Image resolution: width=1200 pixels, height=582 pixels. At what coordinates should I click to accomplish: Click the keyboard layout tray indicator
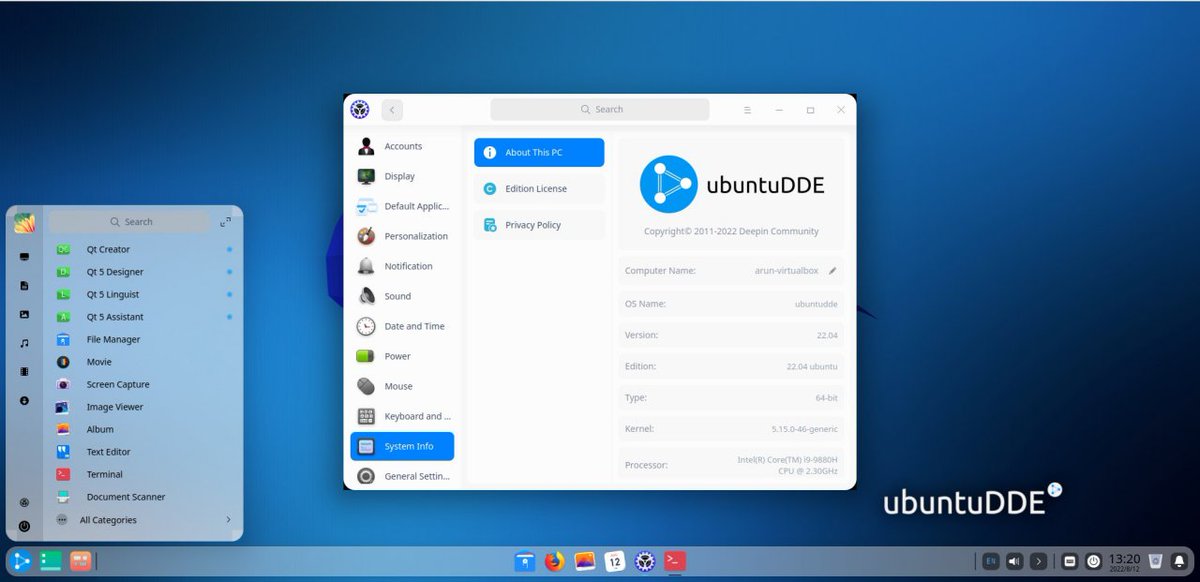coord(991,561)
